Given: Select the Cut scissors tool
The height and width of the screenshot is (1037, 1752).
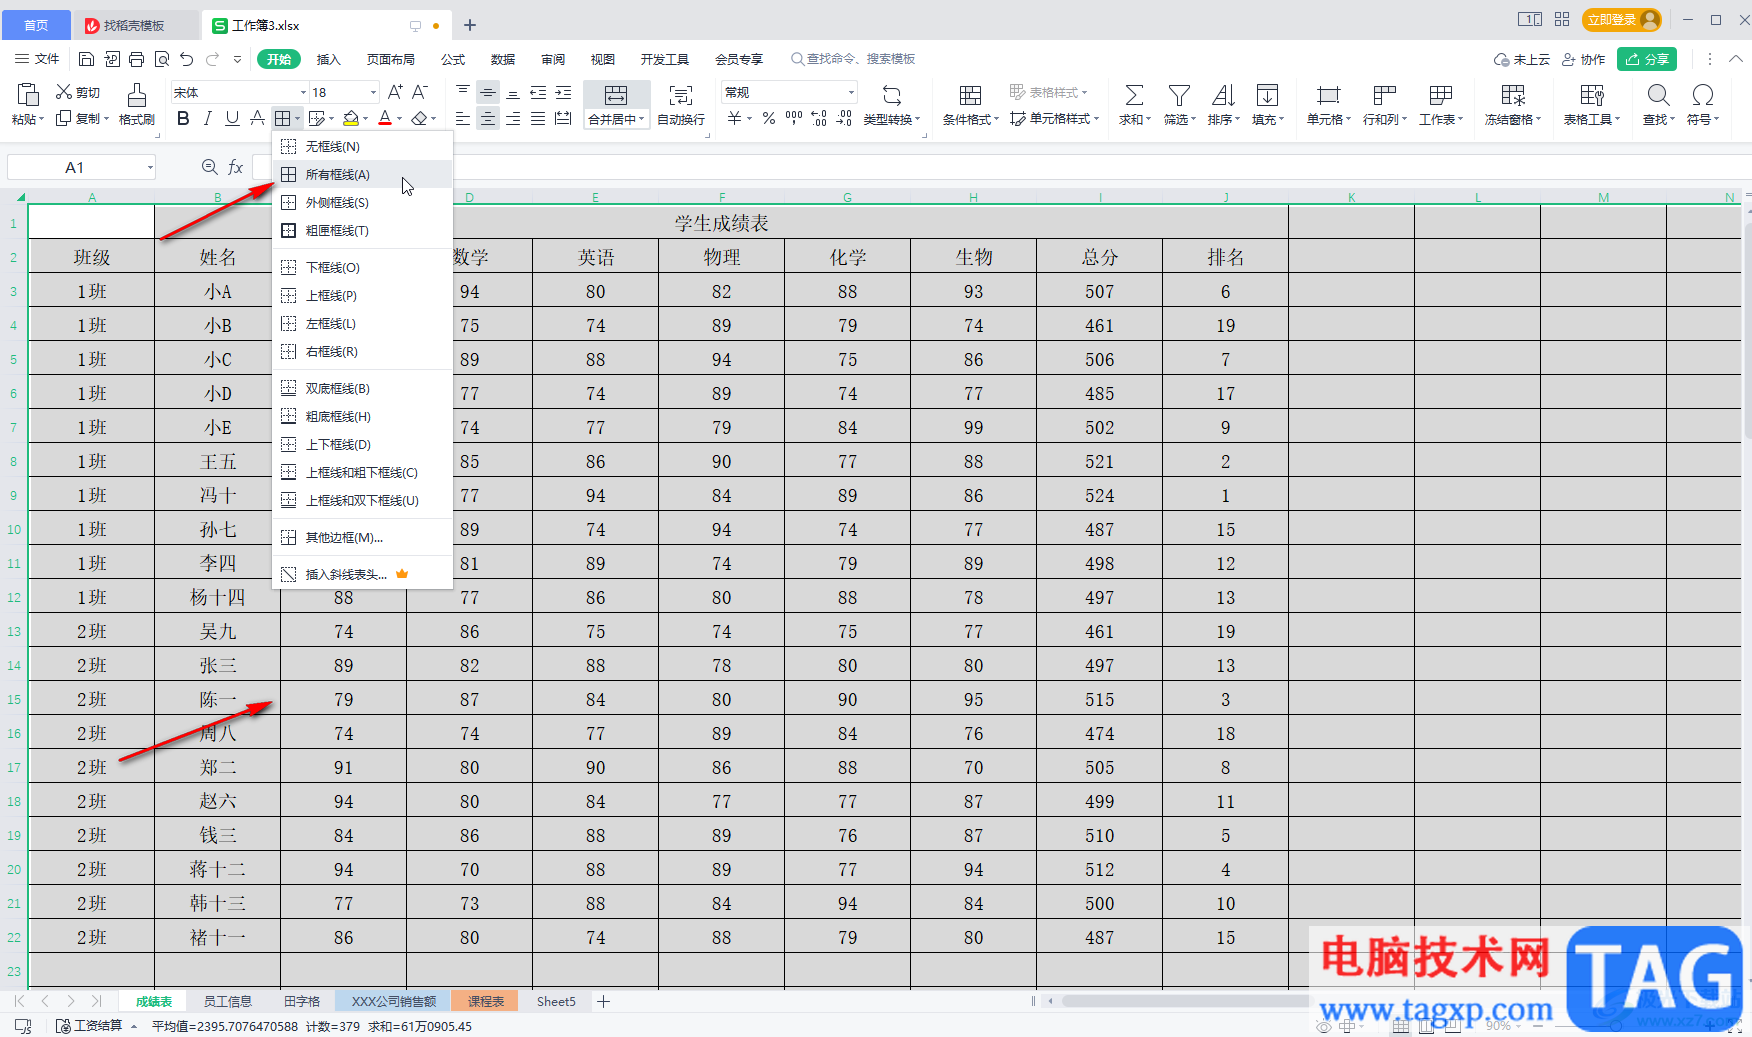Looking at the screenshot, I should click(x=64, y=92).
